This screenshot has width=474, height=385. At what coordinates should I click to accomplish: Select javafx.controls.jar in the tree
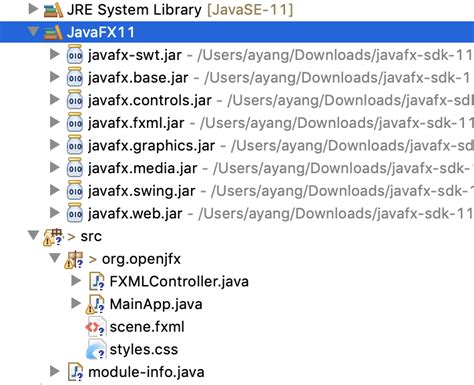coord(150,100)
